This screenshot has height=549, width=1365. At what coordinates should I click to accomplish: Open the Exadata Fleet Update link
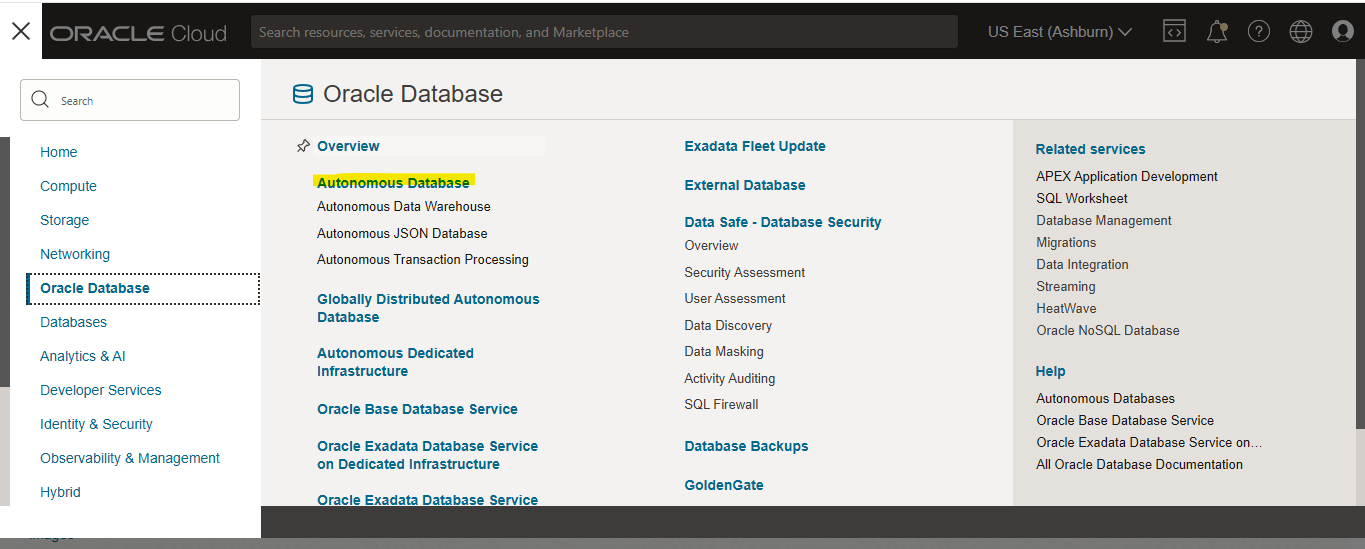pos(755,146)
